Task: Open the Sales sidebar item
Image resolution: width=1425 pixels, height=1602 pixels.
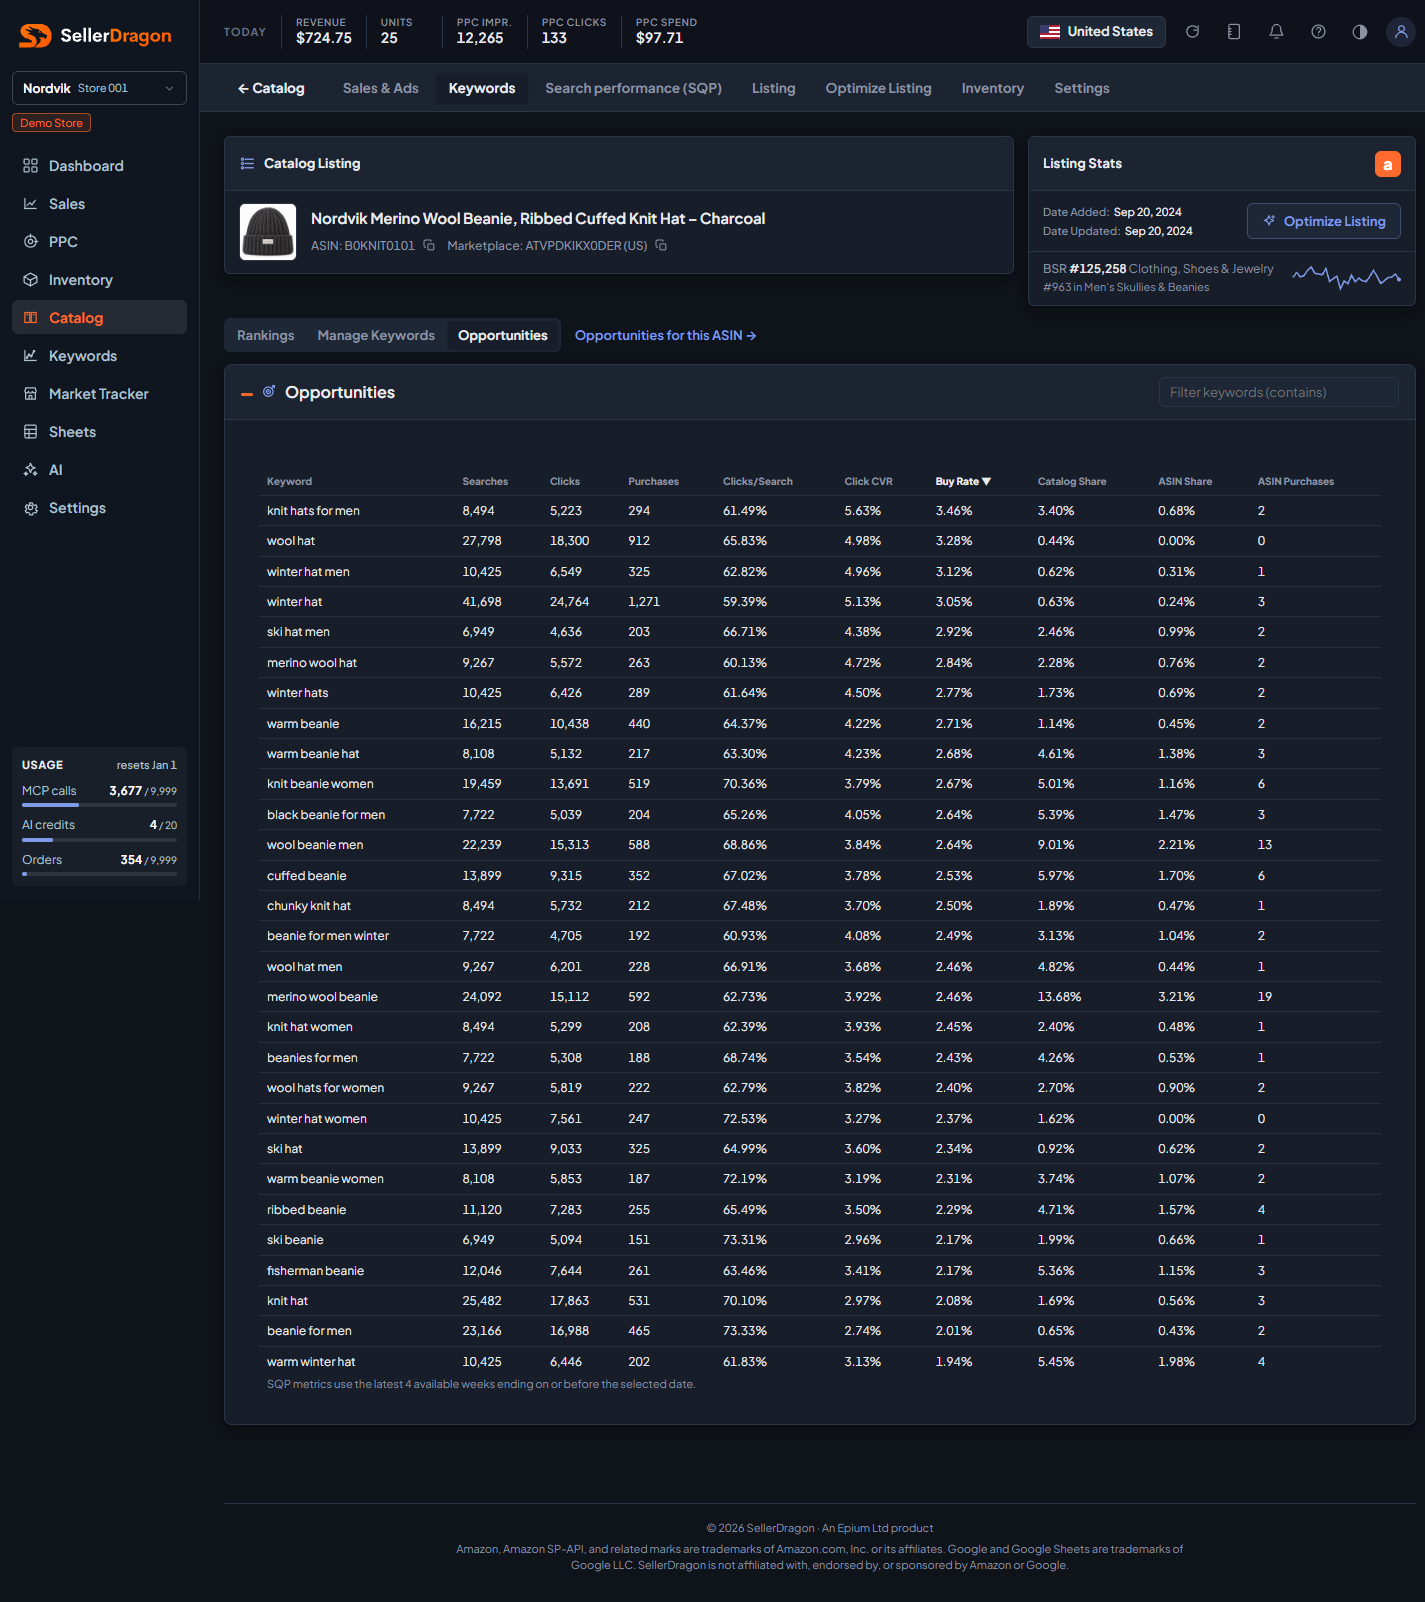Action: tap(99, 204)
